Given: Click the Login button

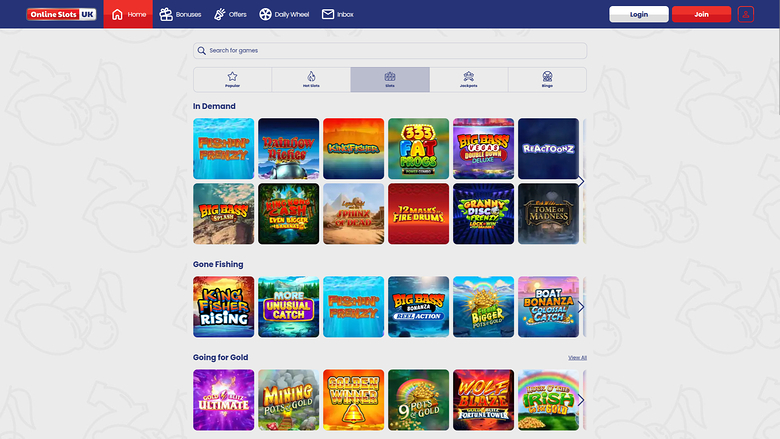Looking at the screenshot, I should pyautogui.click(x=638, y=14).
